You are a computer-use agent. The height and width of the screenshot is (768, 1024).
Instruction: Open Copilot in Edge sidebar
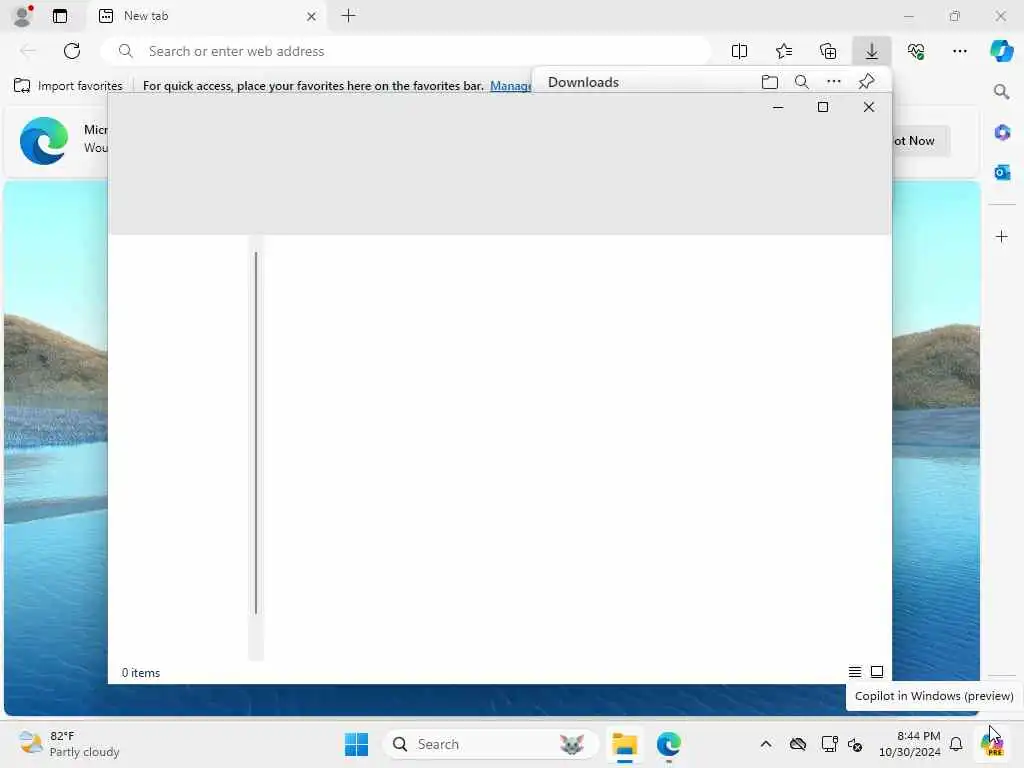1002,51
